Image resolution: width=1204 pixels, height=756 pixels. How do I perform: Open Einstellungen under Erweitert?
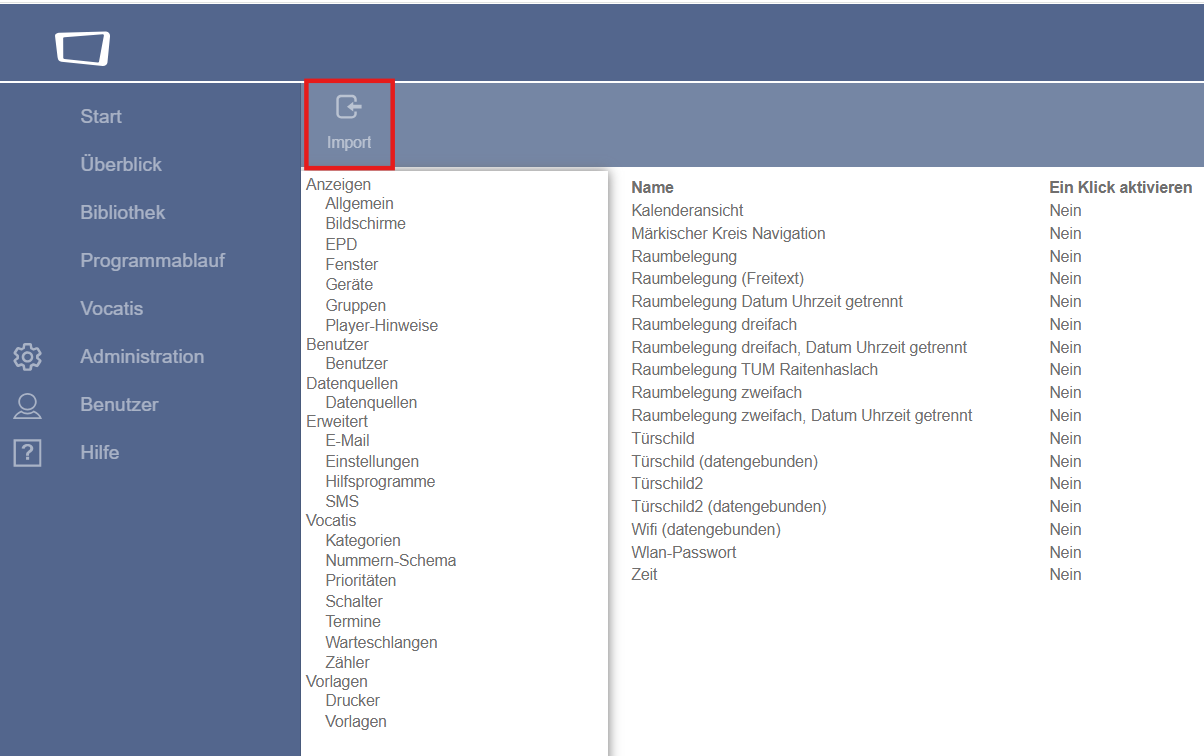point(372,461)
